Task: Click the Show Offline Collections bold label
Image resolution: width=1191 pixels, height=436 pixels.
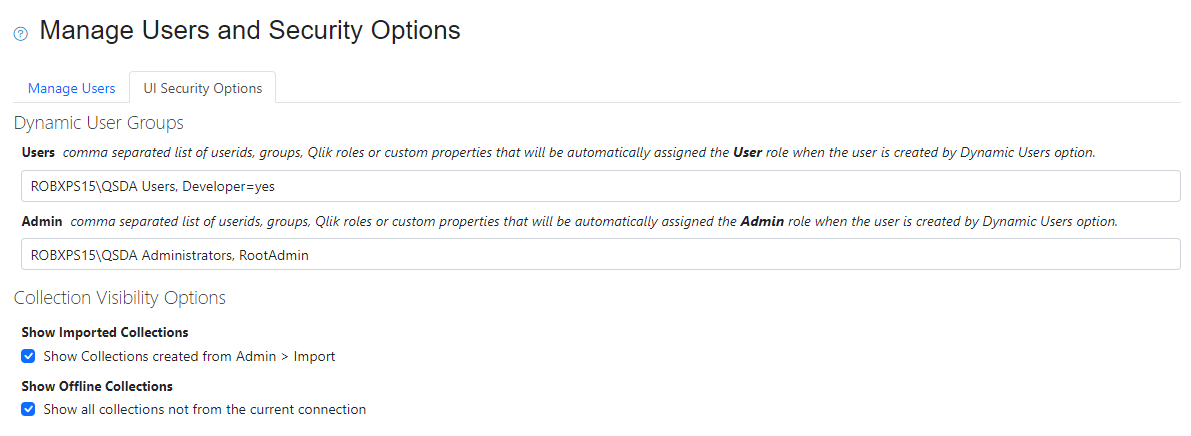Action: (x=97, y=386)
